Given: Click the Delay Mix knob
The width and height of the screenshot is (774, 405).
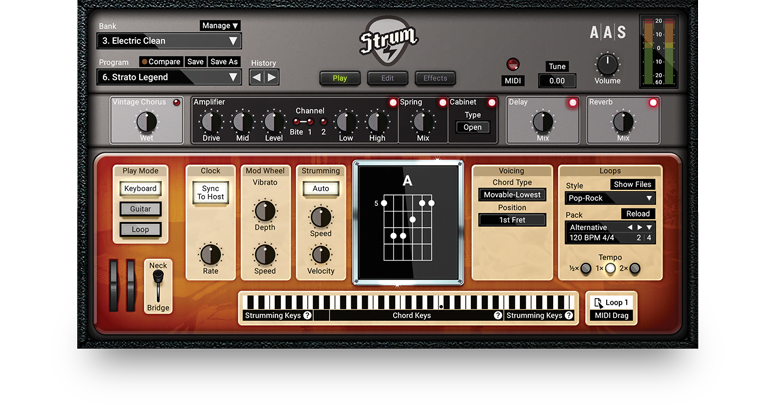Looking at the screenshot, I should [542, 122].
